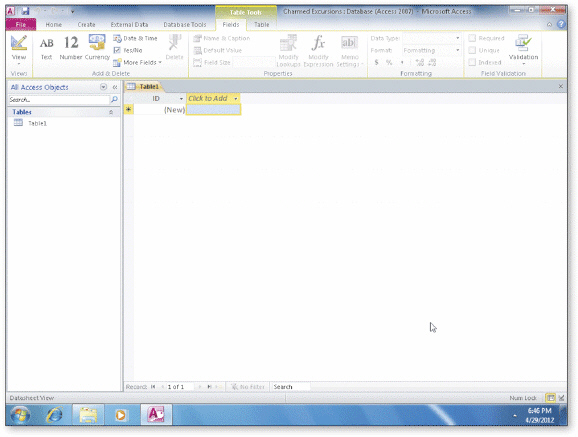Decrease decimal places
Viewport: 578px width, 437px height.
(432, 62)
